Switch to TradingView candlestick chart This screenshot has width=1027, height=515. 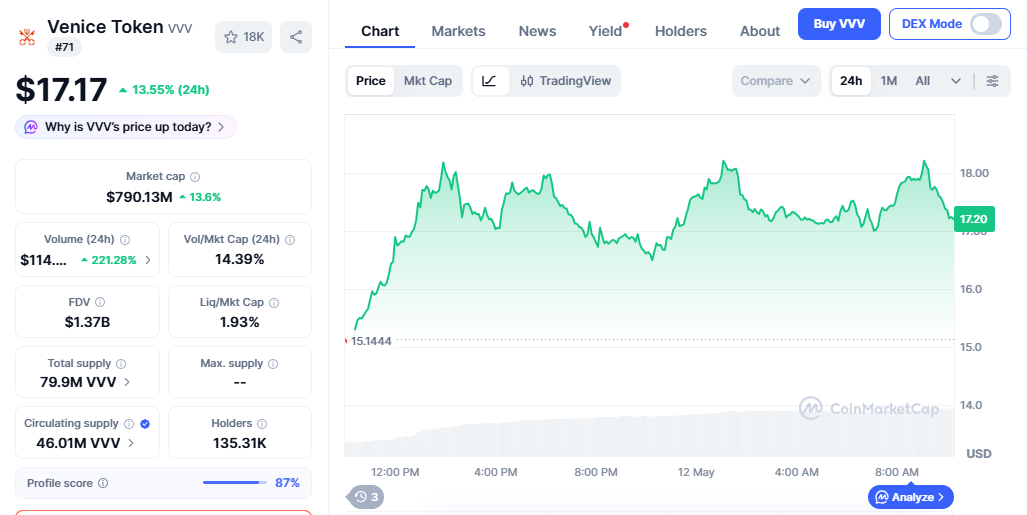566,81
